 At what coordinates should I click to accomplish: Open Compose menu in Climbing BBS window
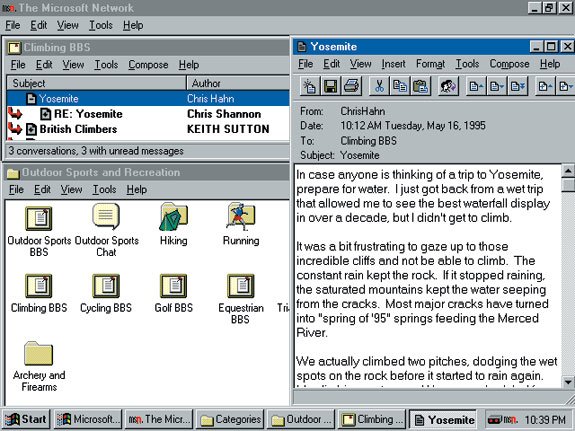148,65
